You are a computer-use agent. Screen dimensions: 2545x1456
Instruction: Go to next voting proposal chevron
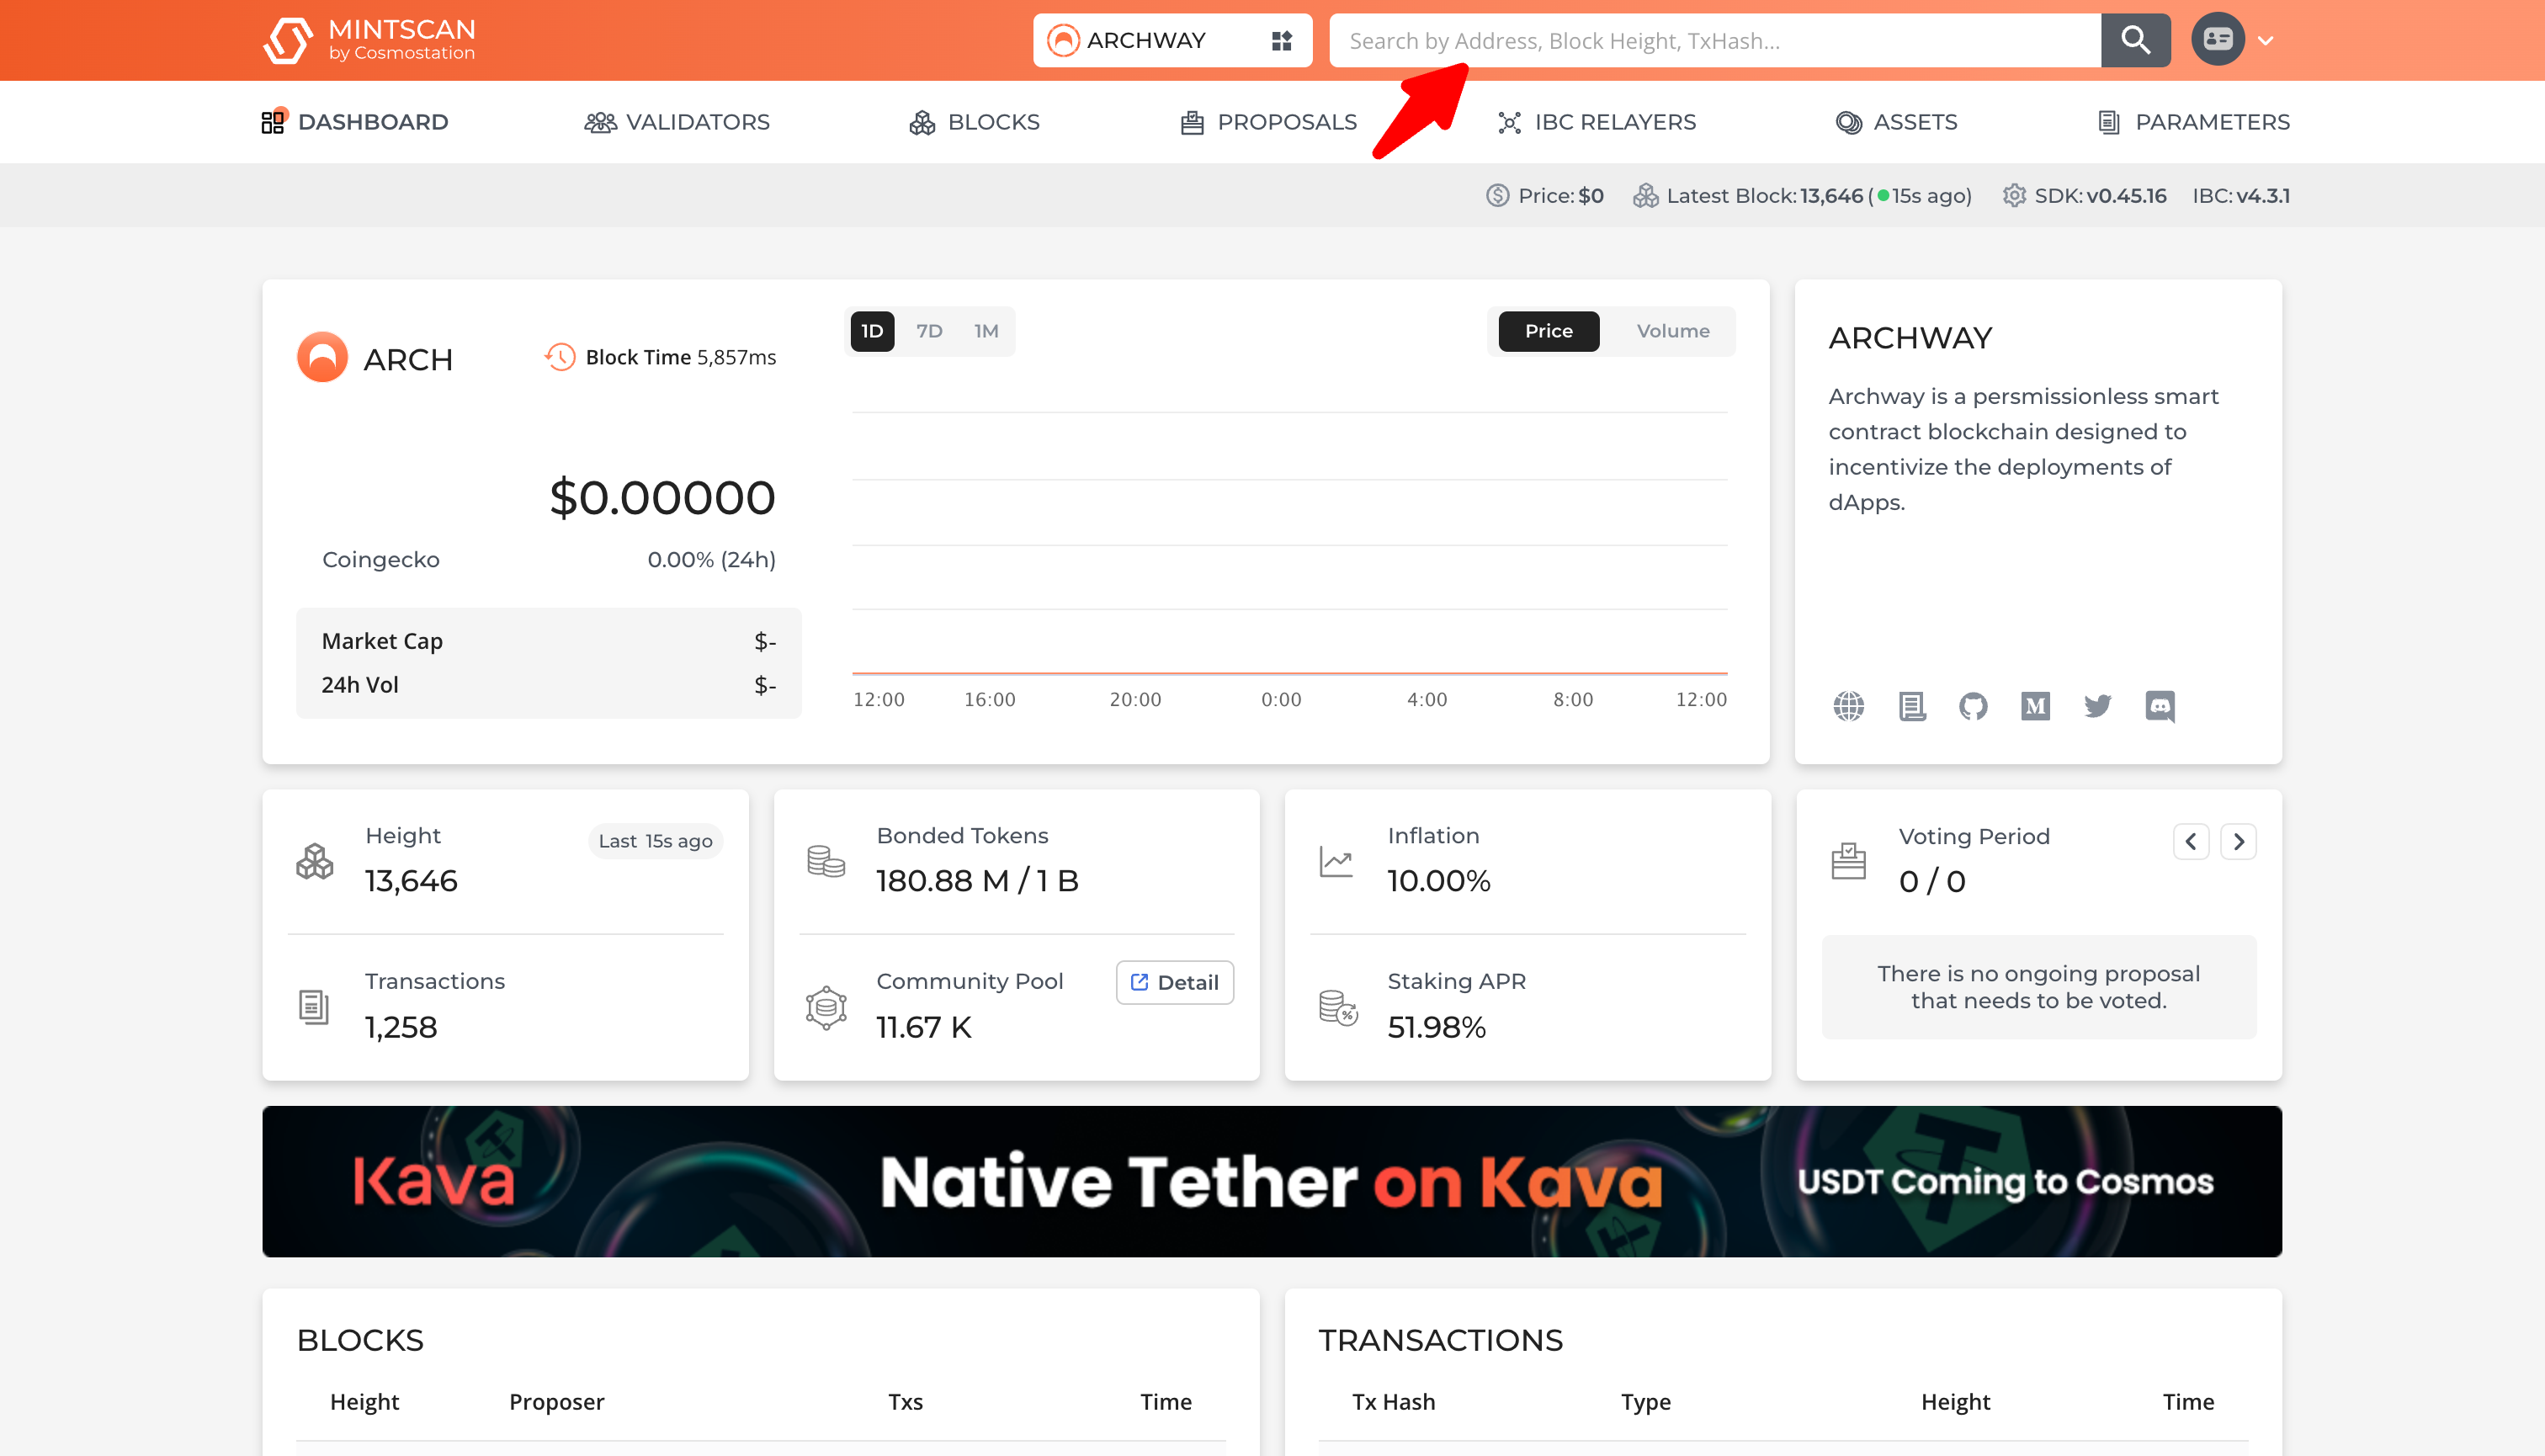[x=2238, y=842]
